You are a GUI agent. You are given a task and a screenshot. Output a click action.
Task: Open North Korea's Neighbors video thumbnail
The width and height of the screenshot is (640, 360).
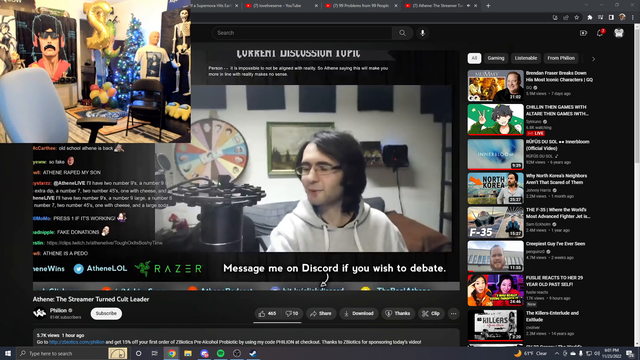point(496,188)
